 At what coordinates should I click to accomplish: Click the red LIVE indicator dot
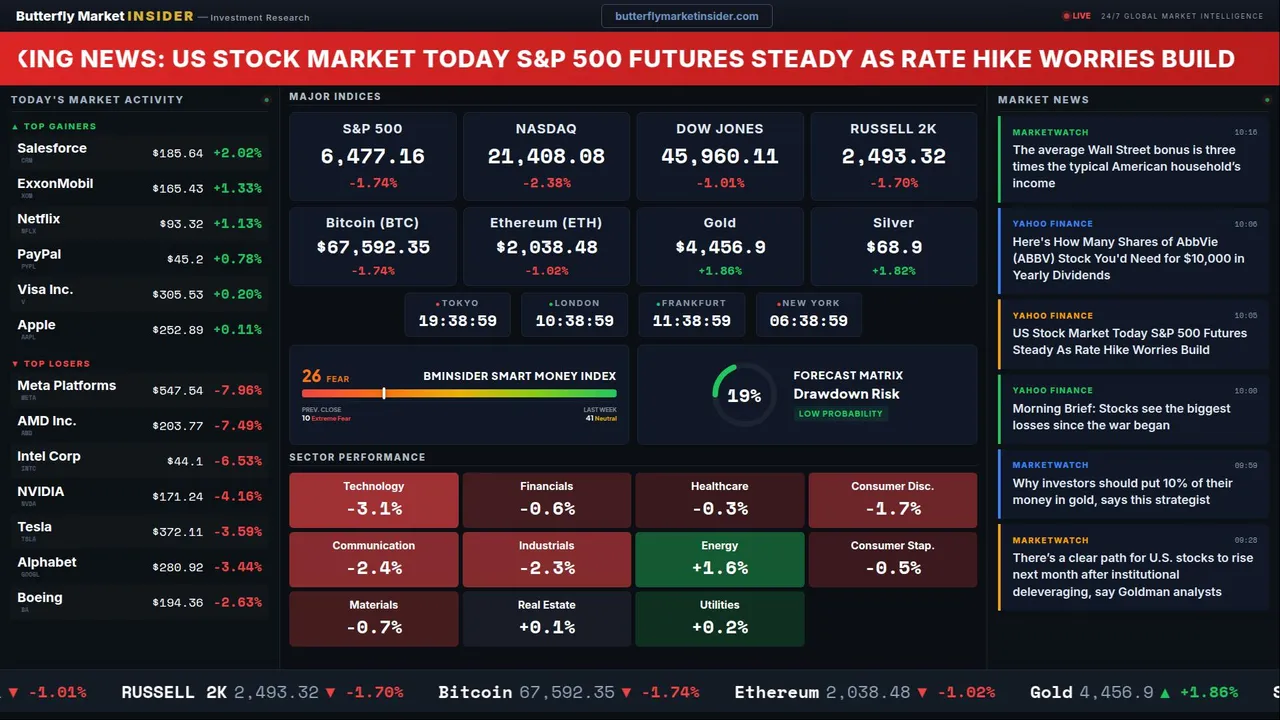(x=1067, y=16)
